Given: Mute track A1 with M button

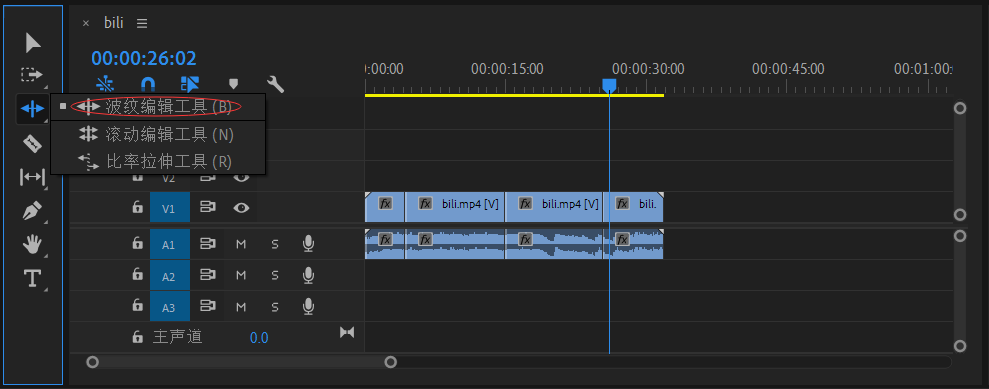Looking at the screenshot, I should click(240, 244).
